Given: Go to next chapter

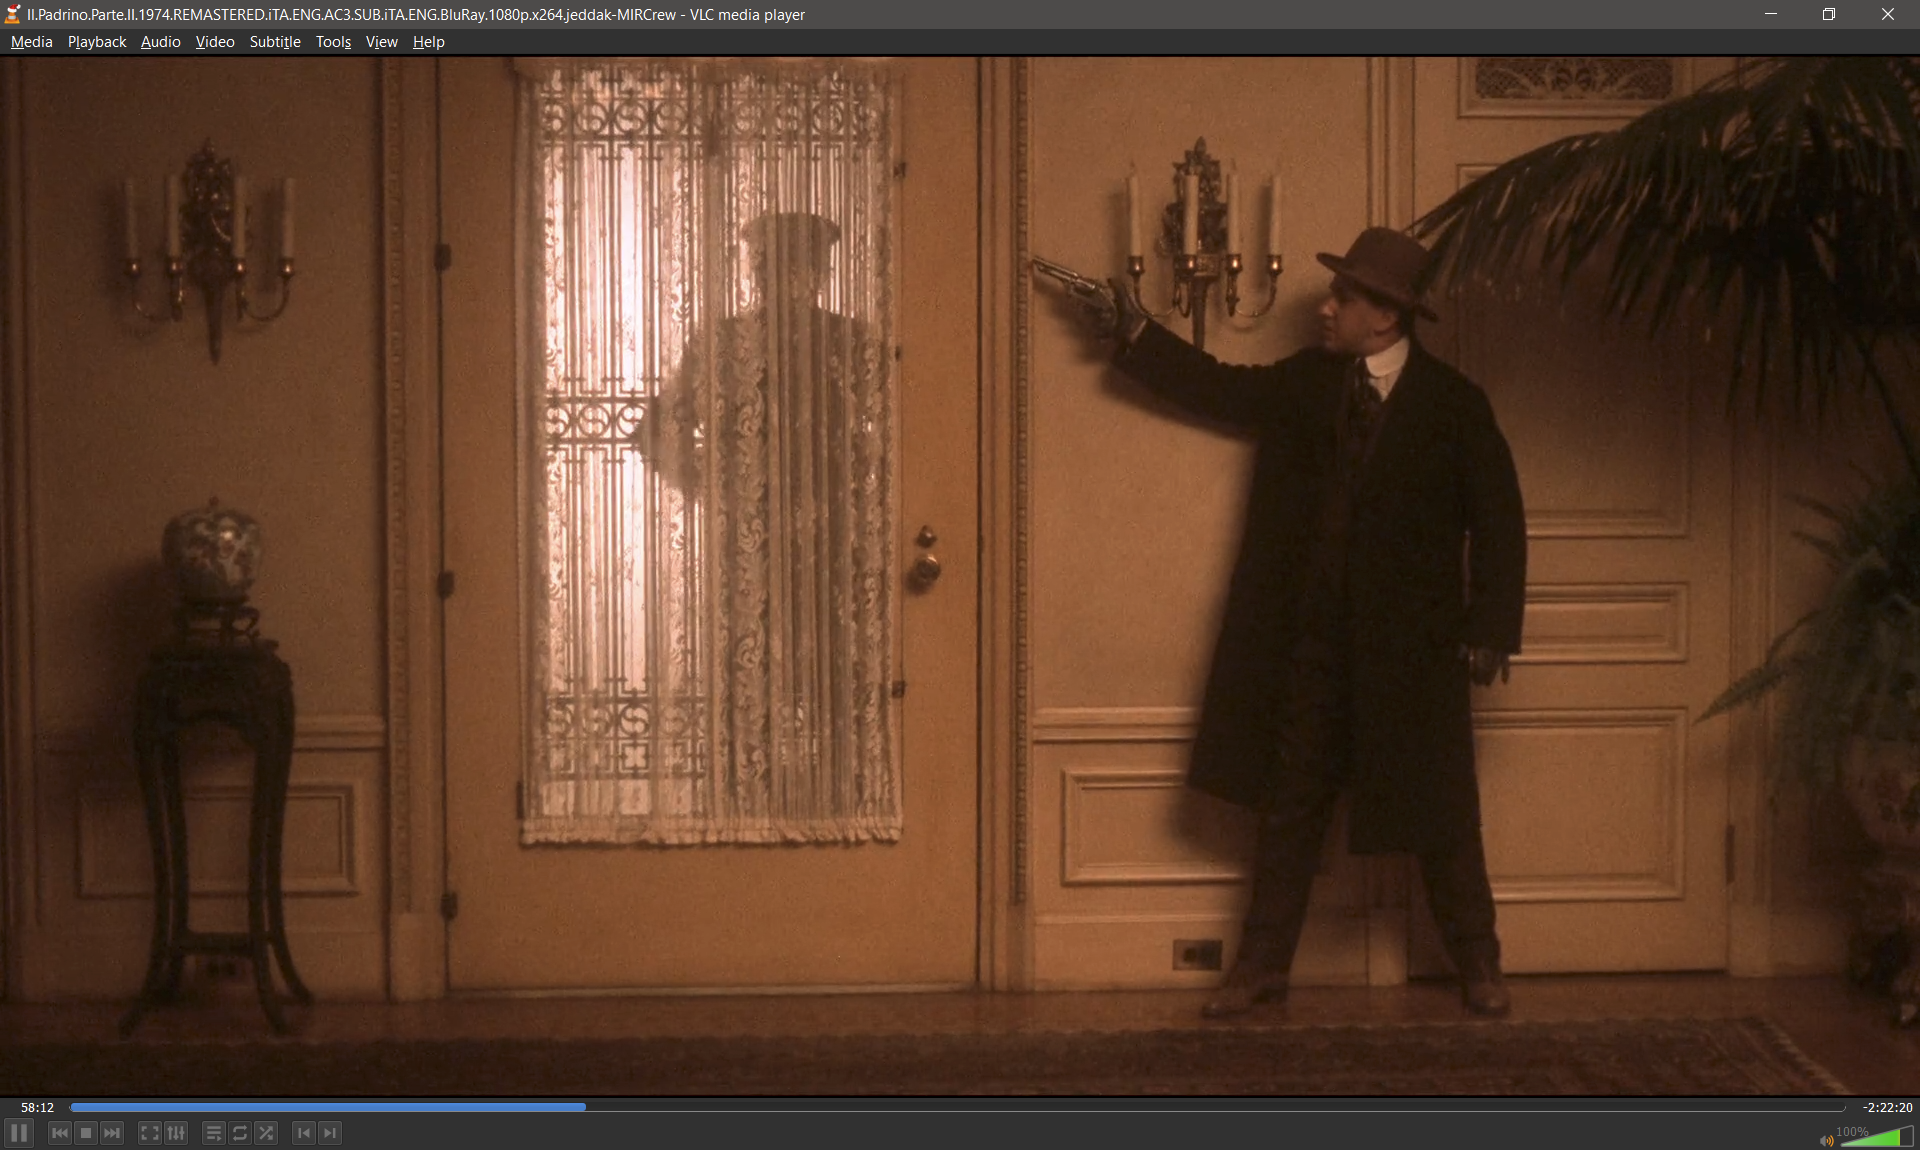Looking at the screenshot, I should click(330, 1132).
